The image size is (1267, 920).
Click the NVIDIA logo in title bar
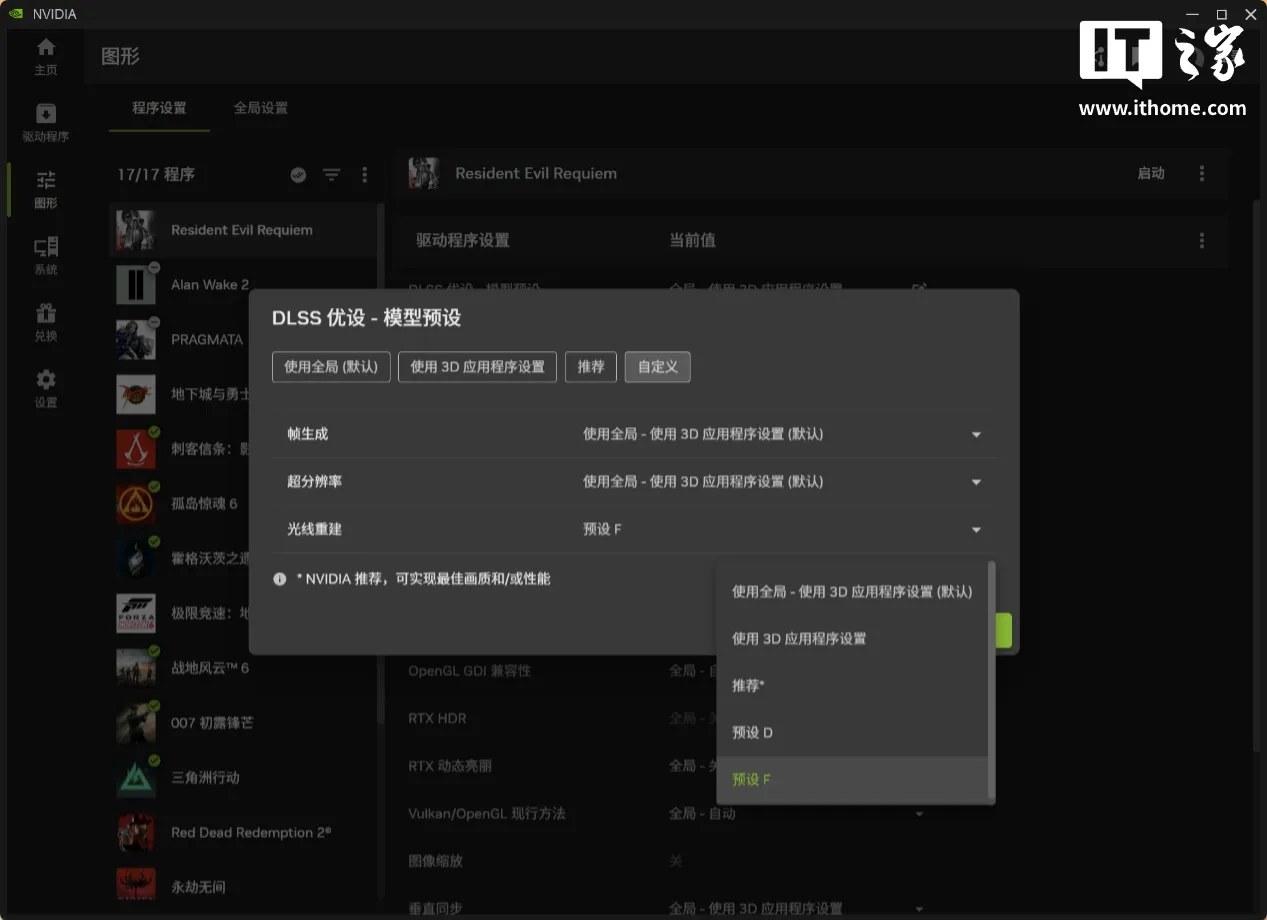pos(15,14)
